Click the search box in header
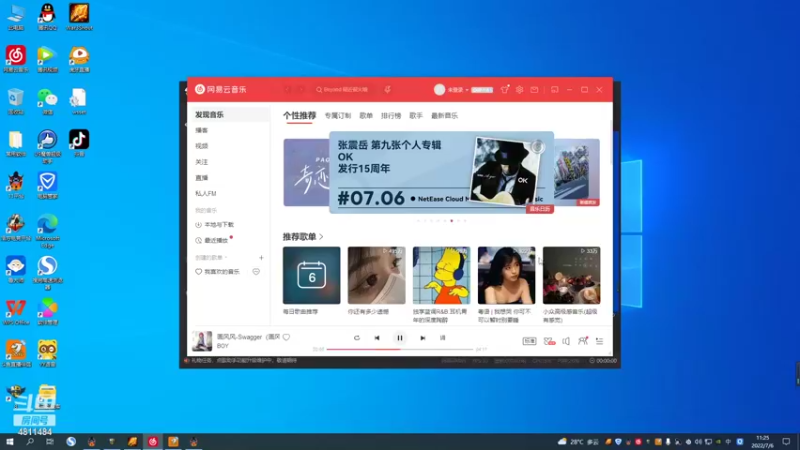This screenshot has height=450, width=800. coord(347,90)
